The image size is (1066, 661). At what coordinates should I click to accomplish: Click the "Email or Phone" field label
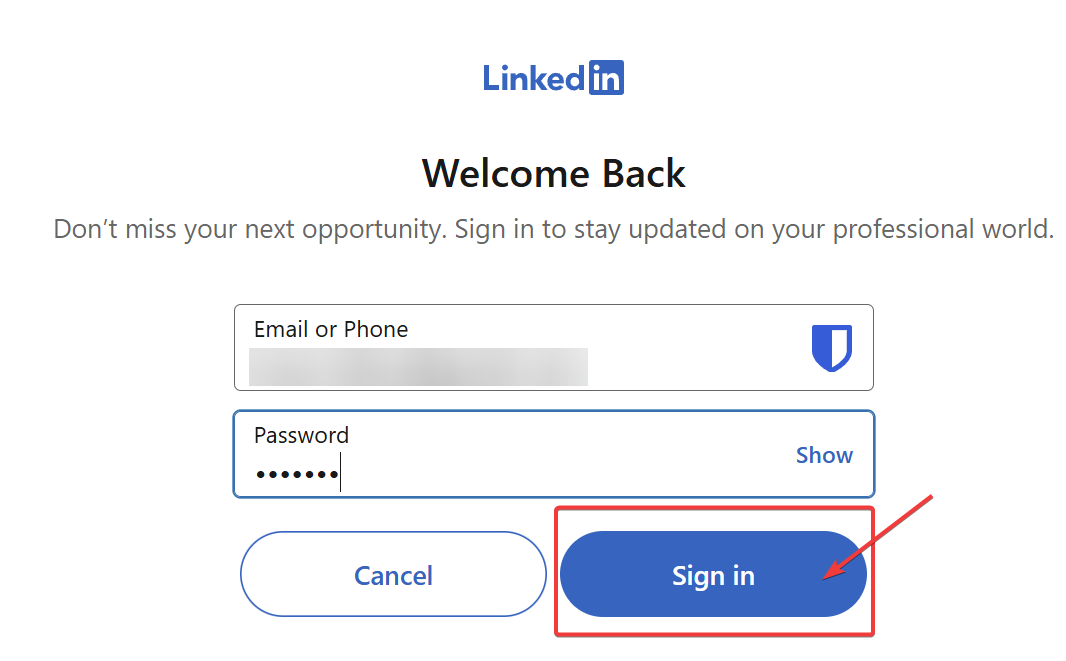click(x=331, y=329)
